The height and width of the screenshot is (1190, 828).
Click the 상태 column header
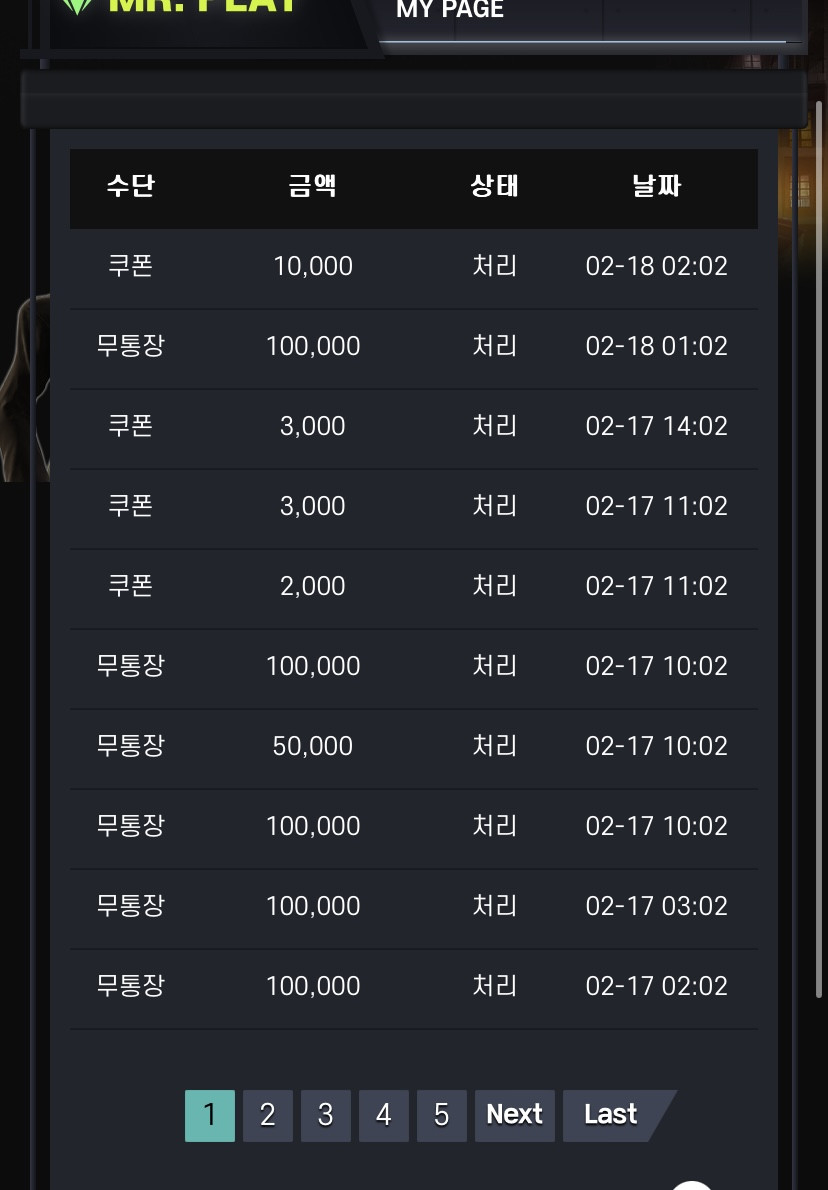494,185
